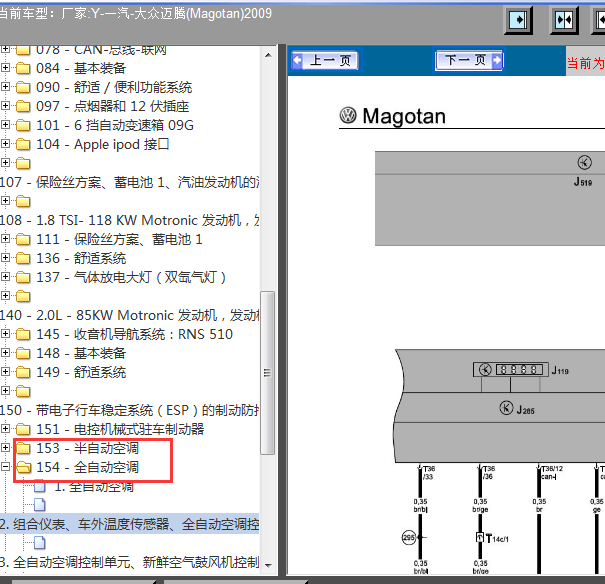Expand the 111 保险丝方案 folder

coord(5,239)
